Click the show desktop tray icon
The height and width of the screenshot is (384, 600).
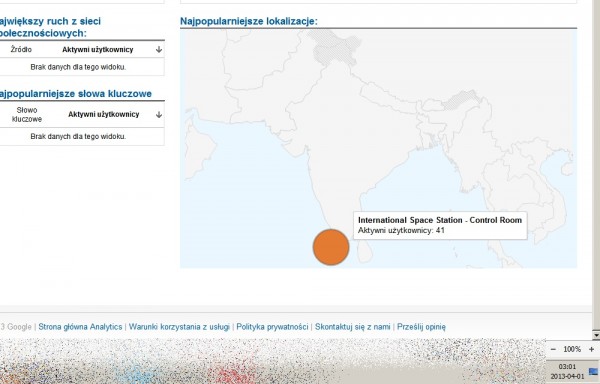(x=594, y=371)
